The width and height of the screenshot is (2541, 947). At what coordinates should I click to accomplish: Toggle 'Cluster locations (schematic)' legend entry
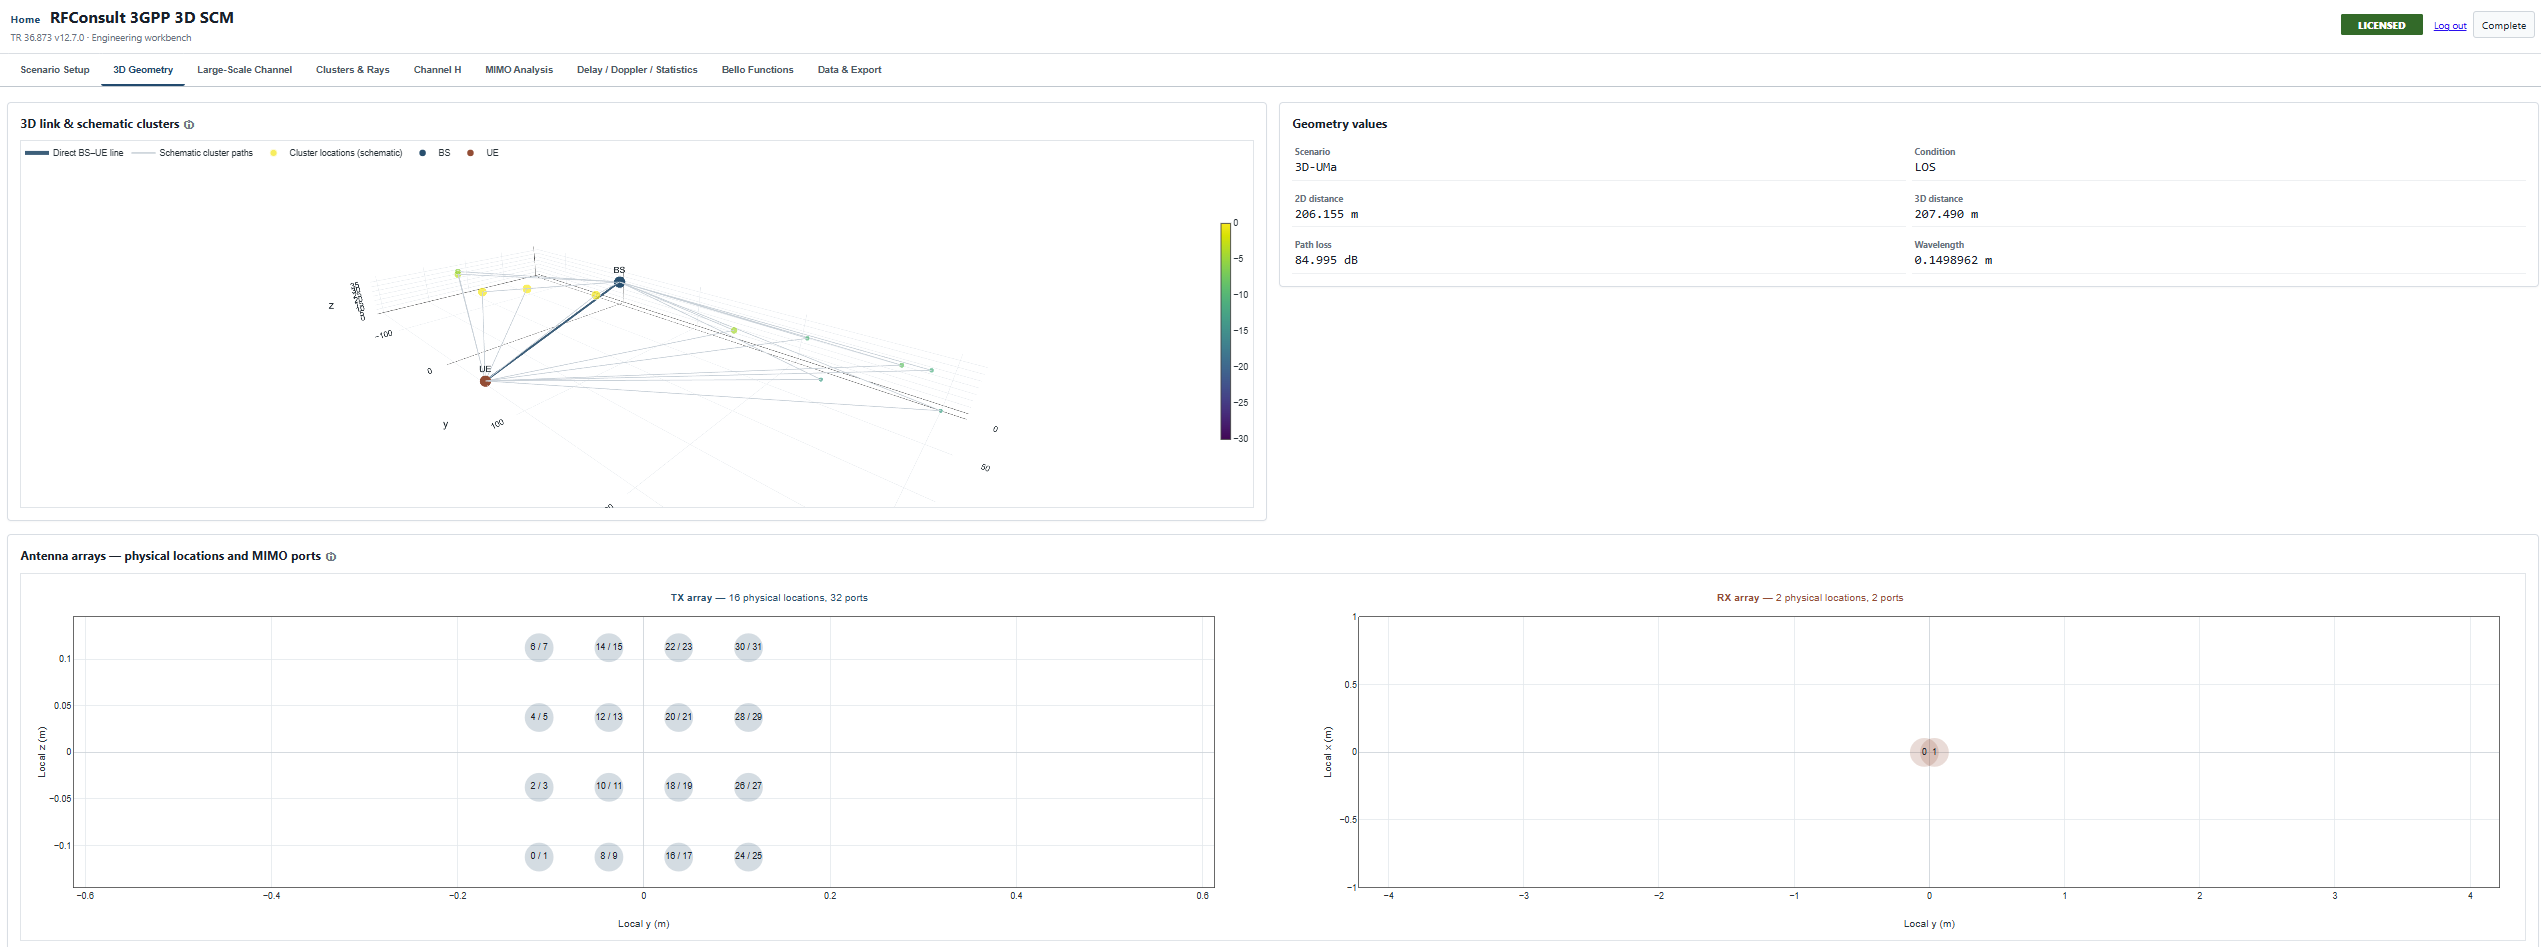335,153
